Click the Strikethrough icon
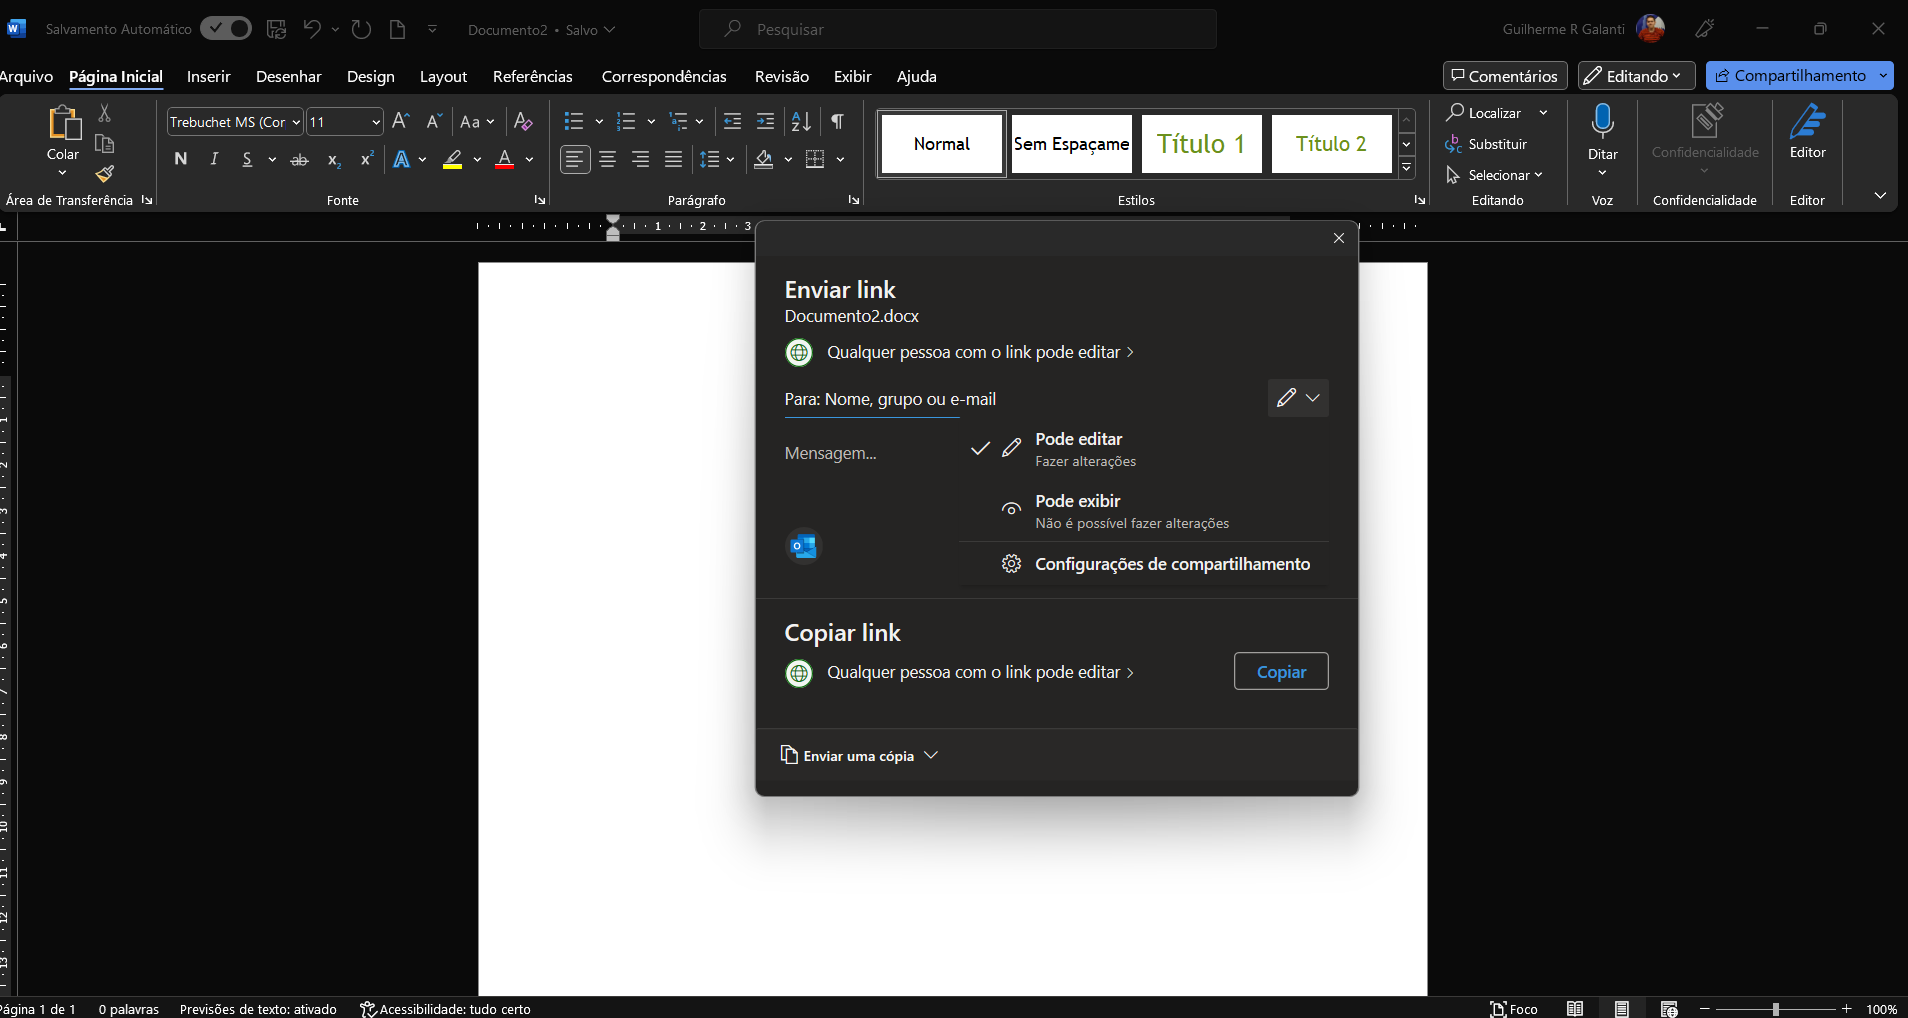This screenshot has width=1908, height=1018. click(299, 159)
